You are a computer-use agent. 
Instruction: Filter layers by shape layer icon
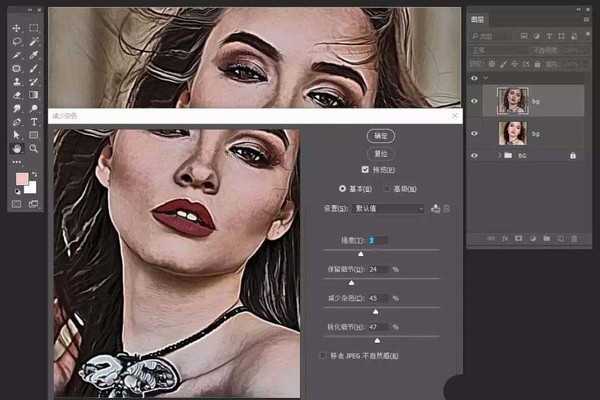point(561,36)
